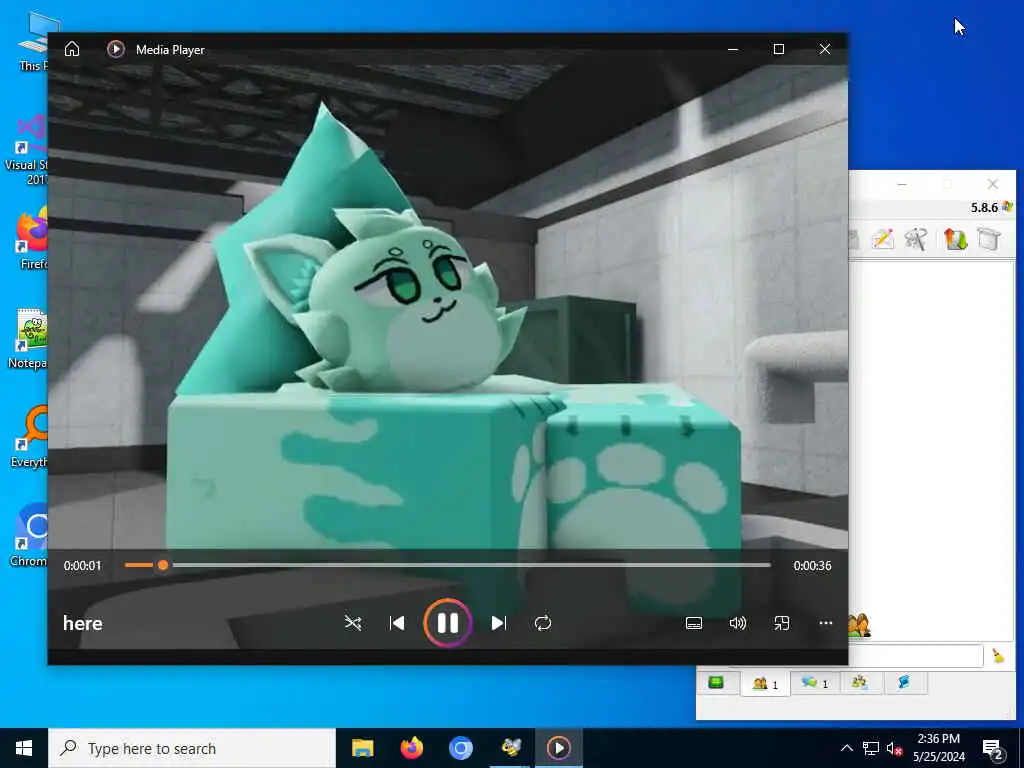
Task: Toggle repeat mode
Action: point(543,623)
